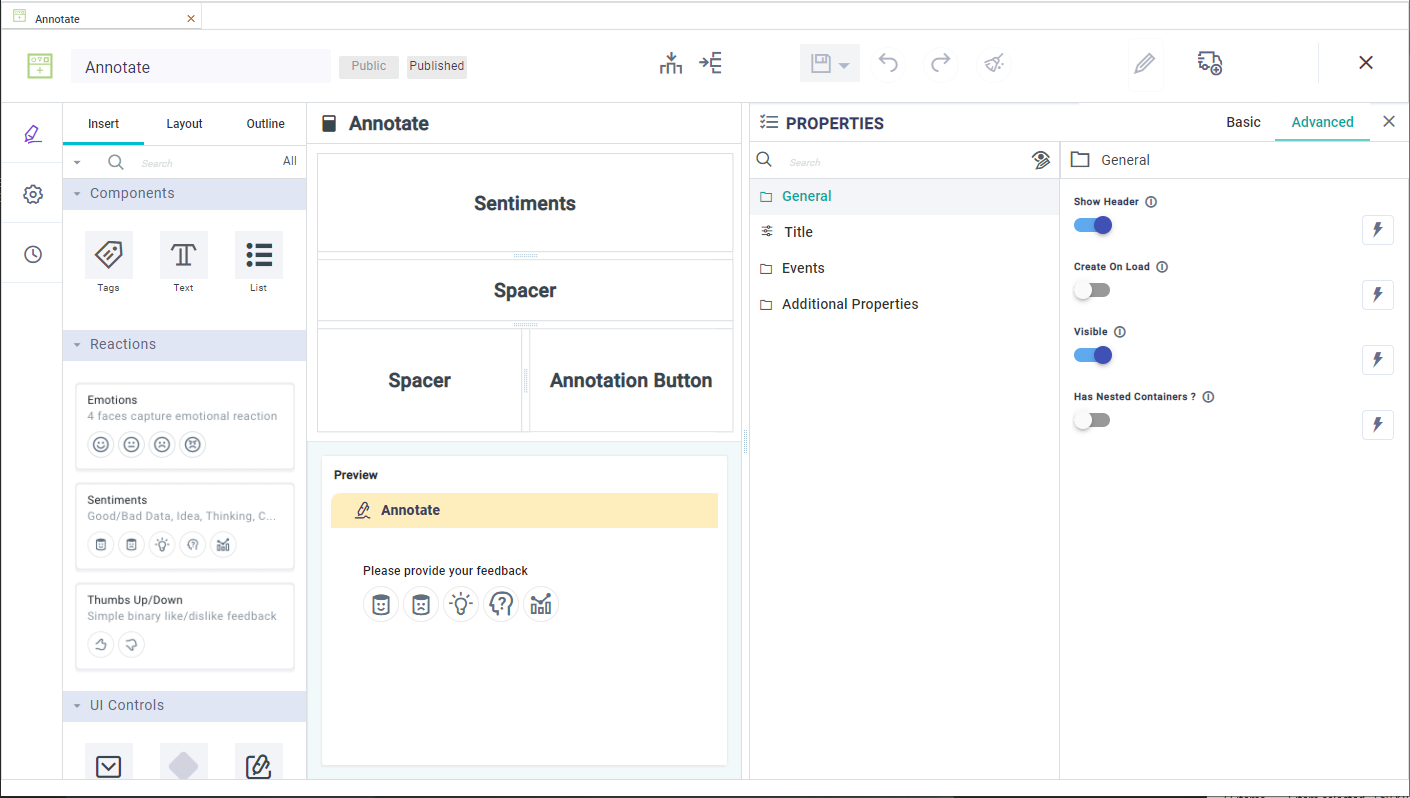The width and height of the screenshot is (1410, 798).
Task: Switch to the Basic properties tab
Action: tap(1243, 122)
